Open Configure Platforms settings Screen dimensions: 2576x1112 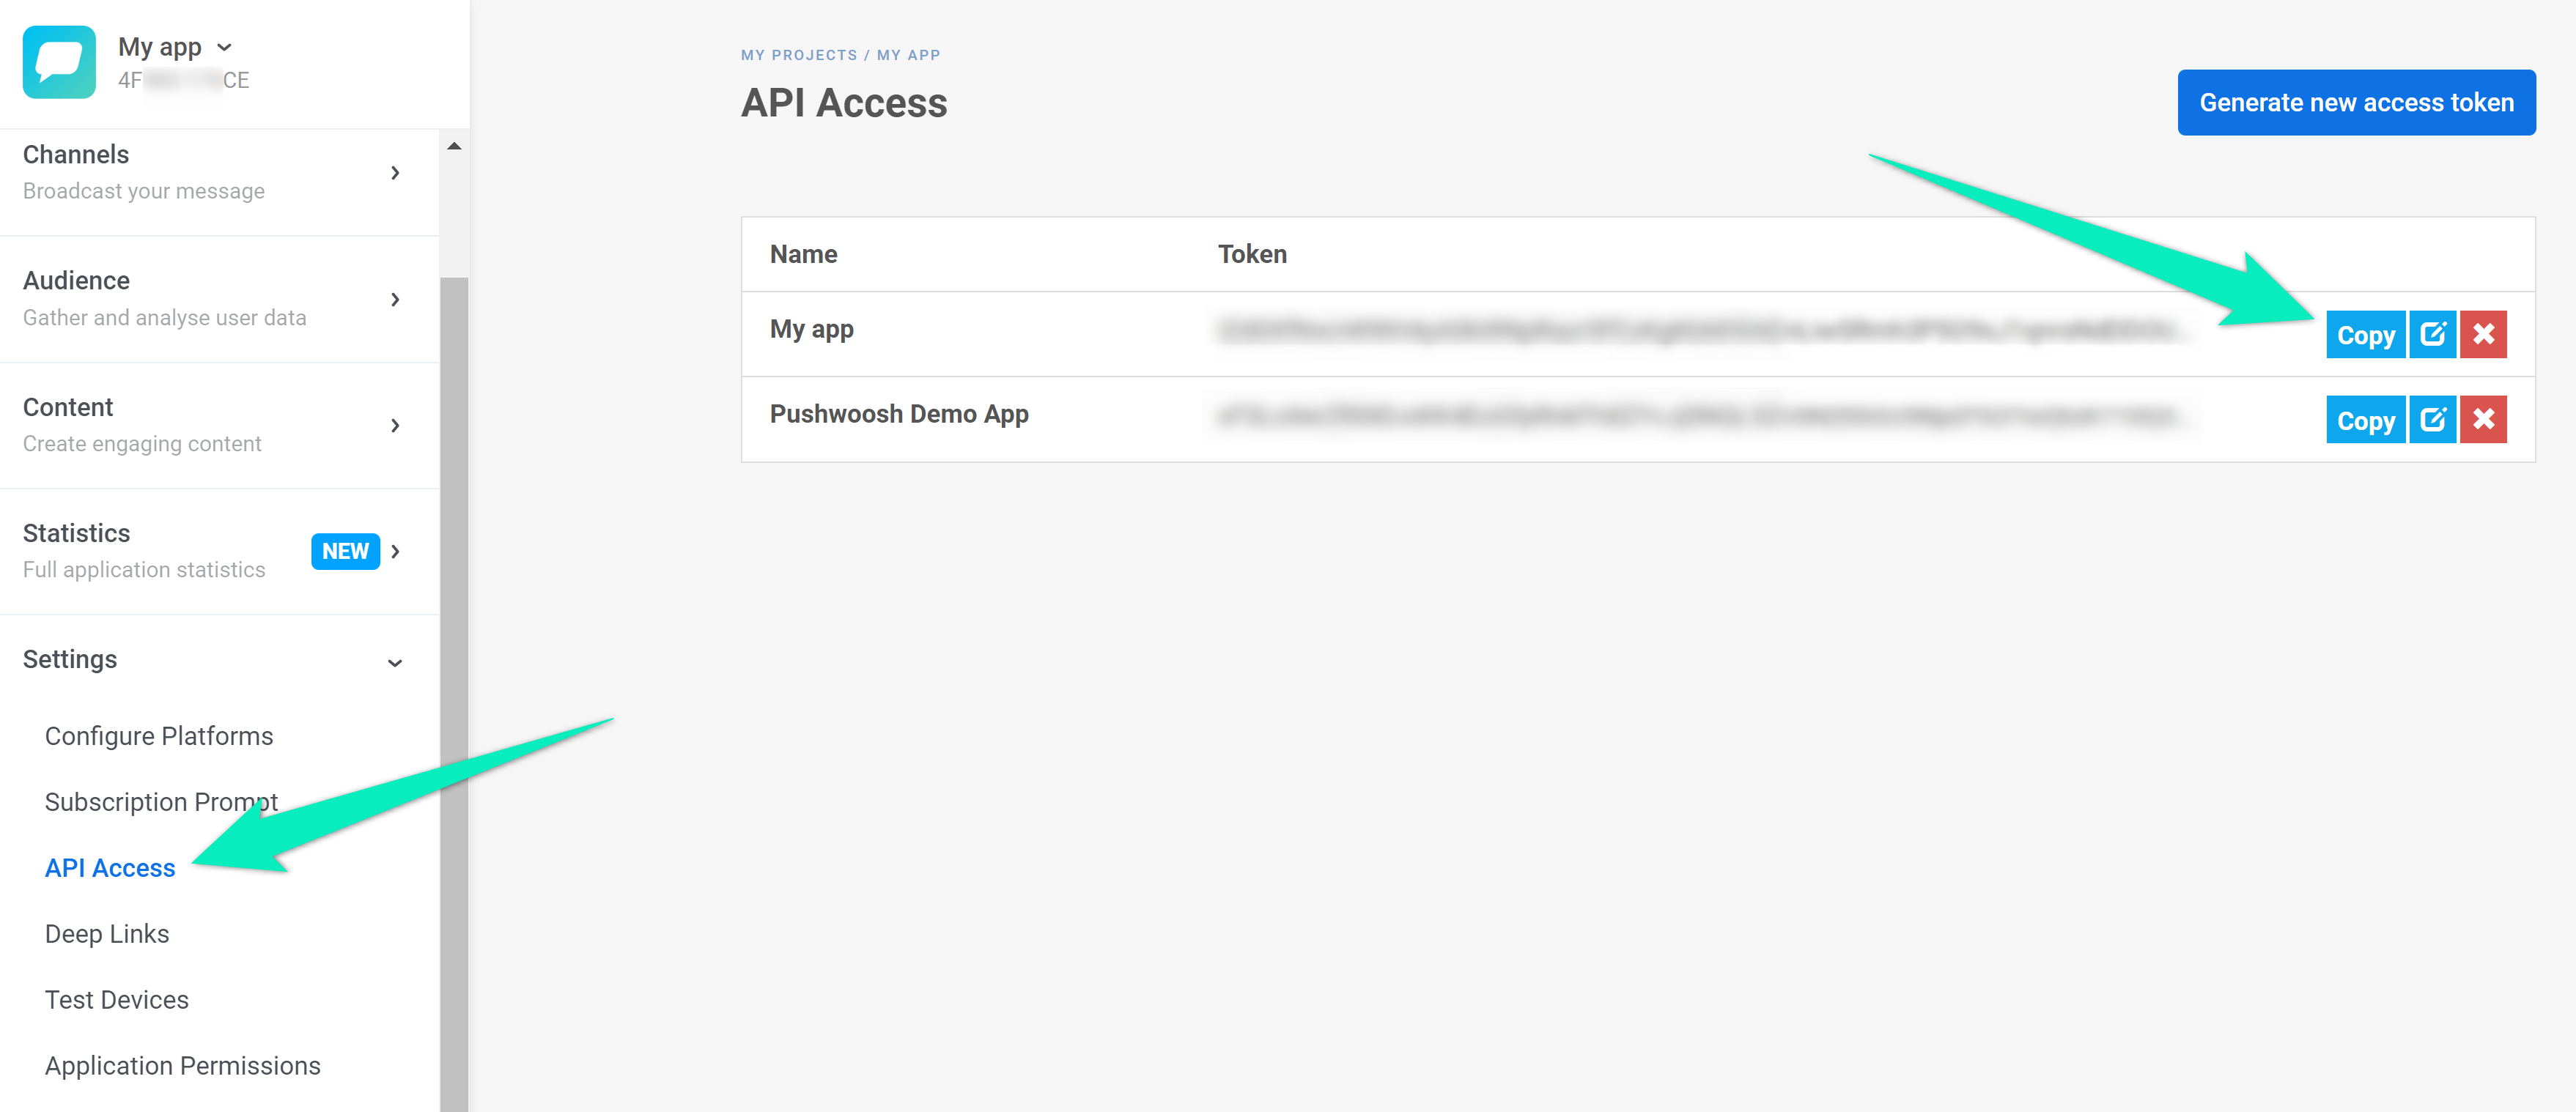159,736
